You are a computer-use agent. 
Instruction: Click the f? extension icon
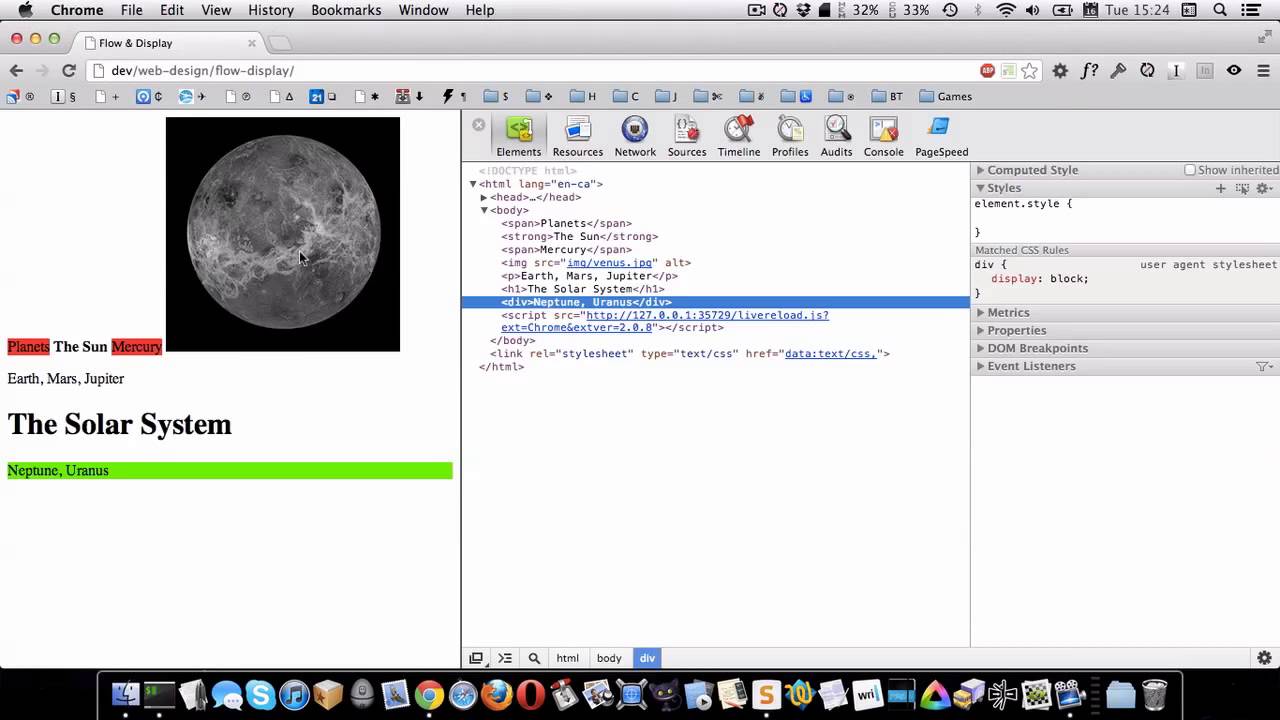tap(1089, 70)
